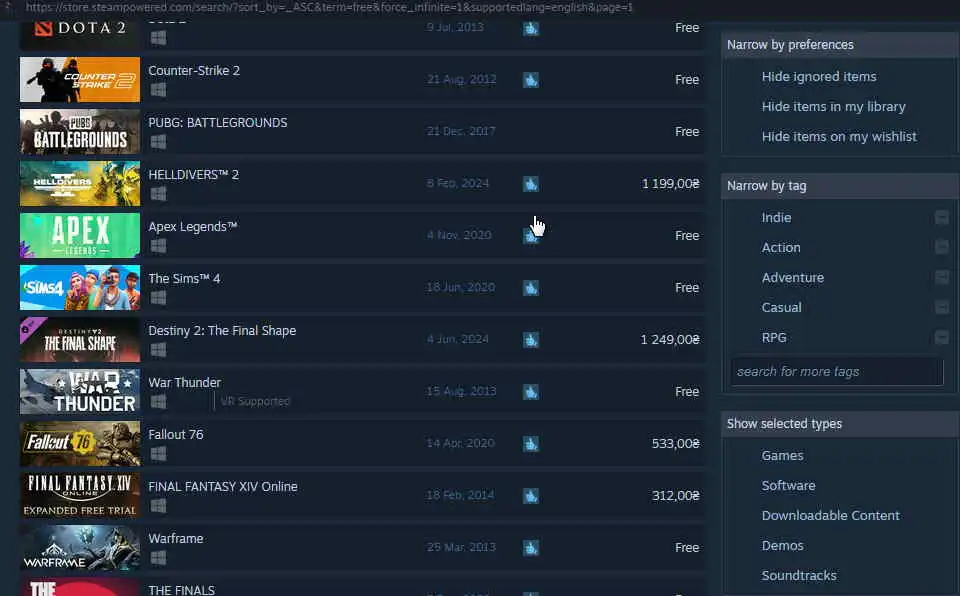The width and height of the screenshot is (960, 596).
Task: Click the War Thunder capsule image
Action: tap(80, 391)
